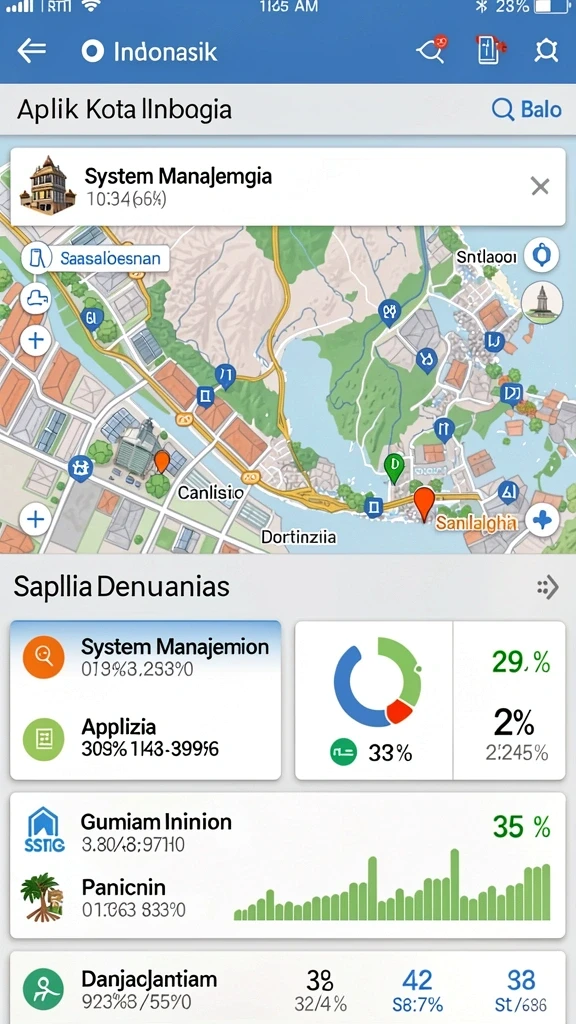Open the System Manajemion list item
Screen dimensions: 576x1024
coord(146,658)
